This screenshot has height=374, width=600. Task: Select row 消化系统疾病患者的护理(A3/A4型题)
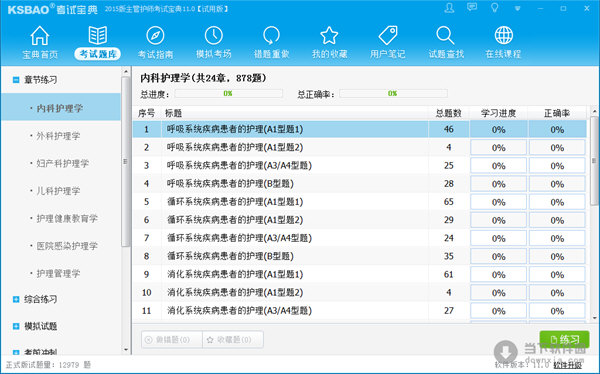pos(360,310)
